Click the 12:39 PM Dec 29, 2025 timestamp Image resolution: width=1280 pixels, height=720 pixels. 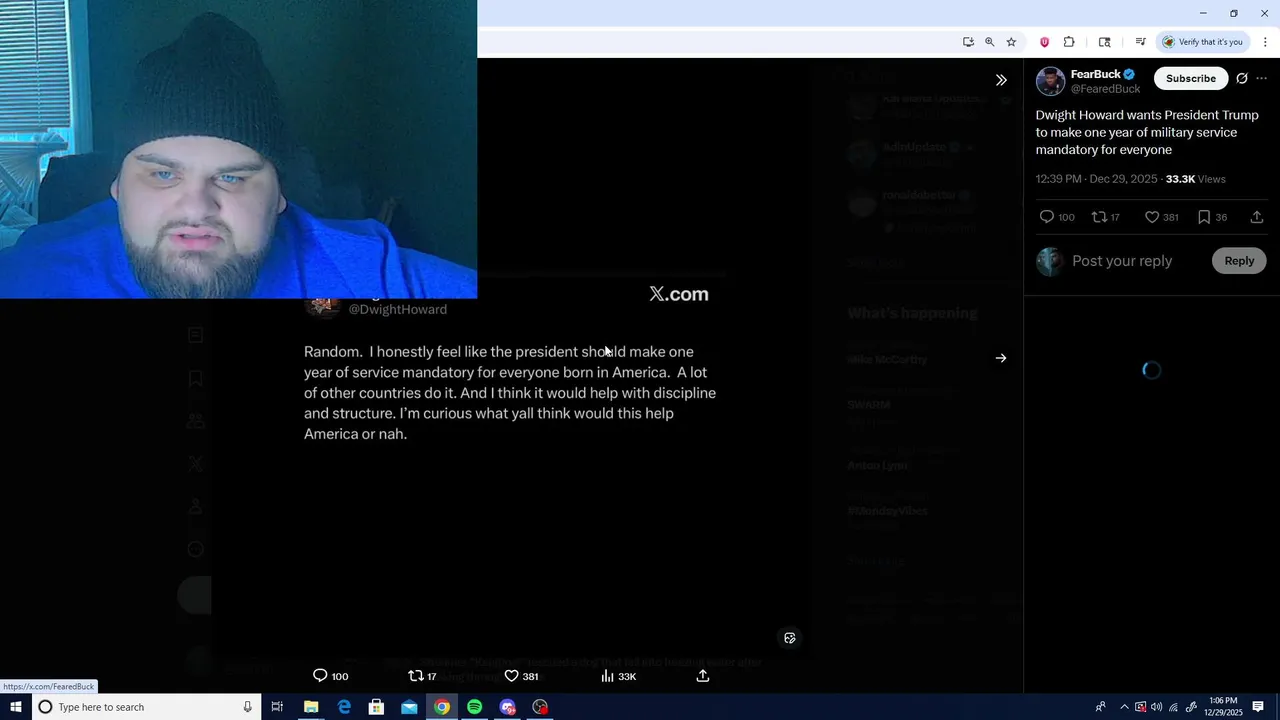point(1096,179)
